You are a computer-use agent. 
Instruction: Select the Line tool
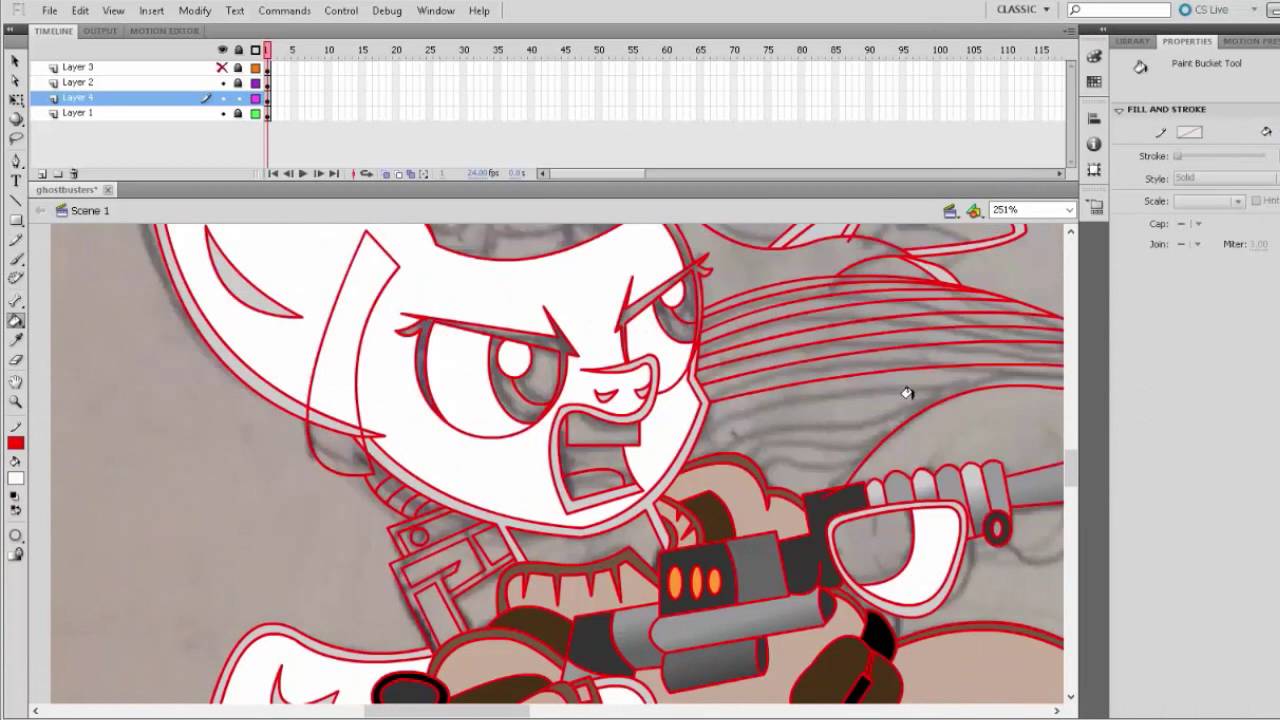point(15,200)
